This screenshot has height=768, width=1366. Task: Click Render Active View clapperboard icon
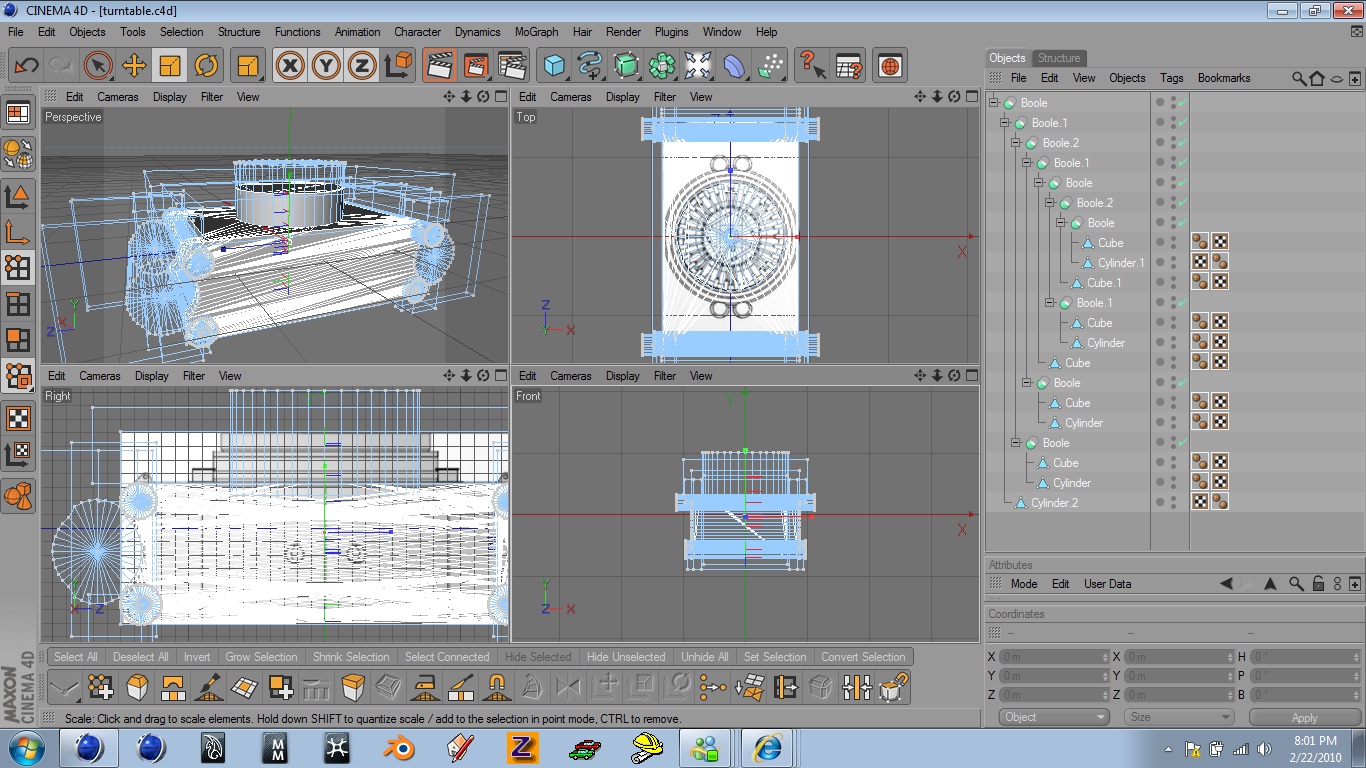coord(440,66)
